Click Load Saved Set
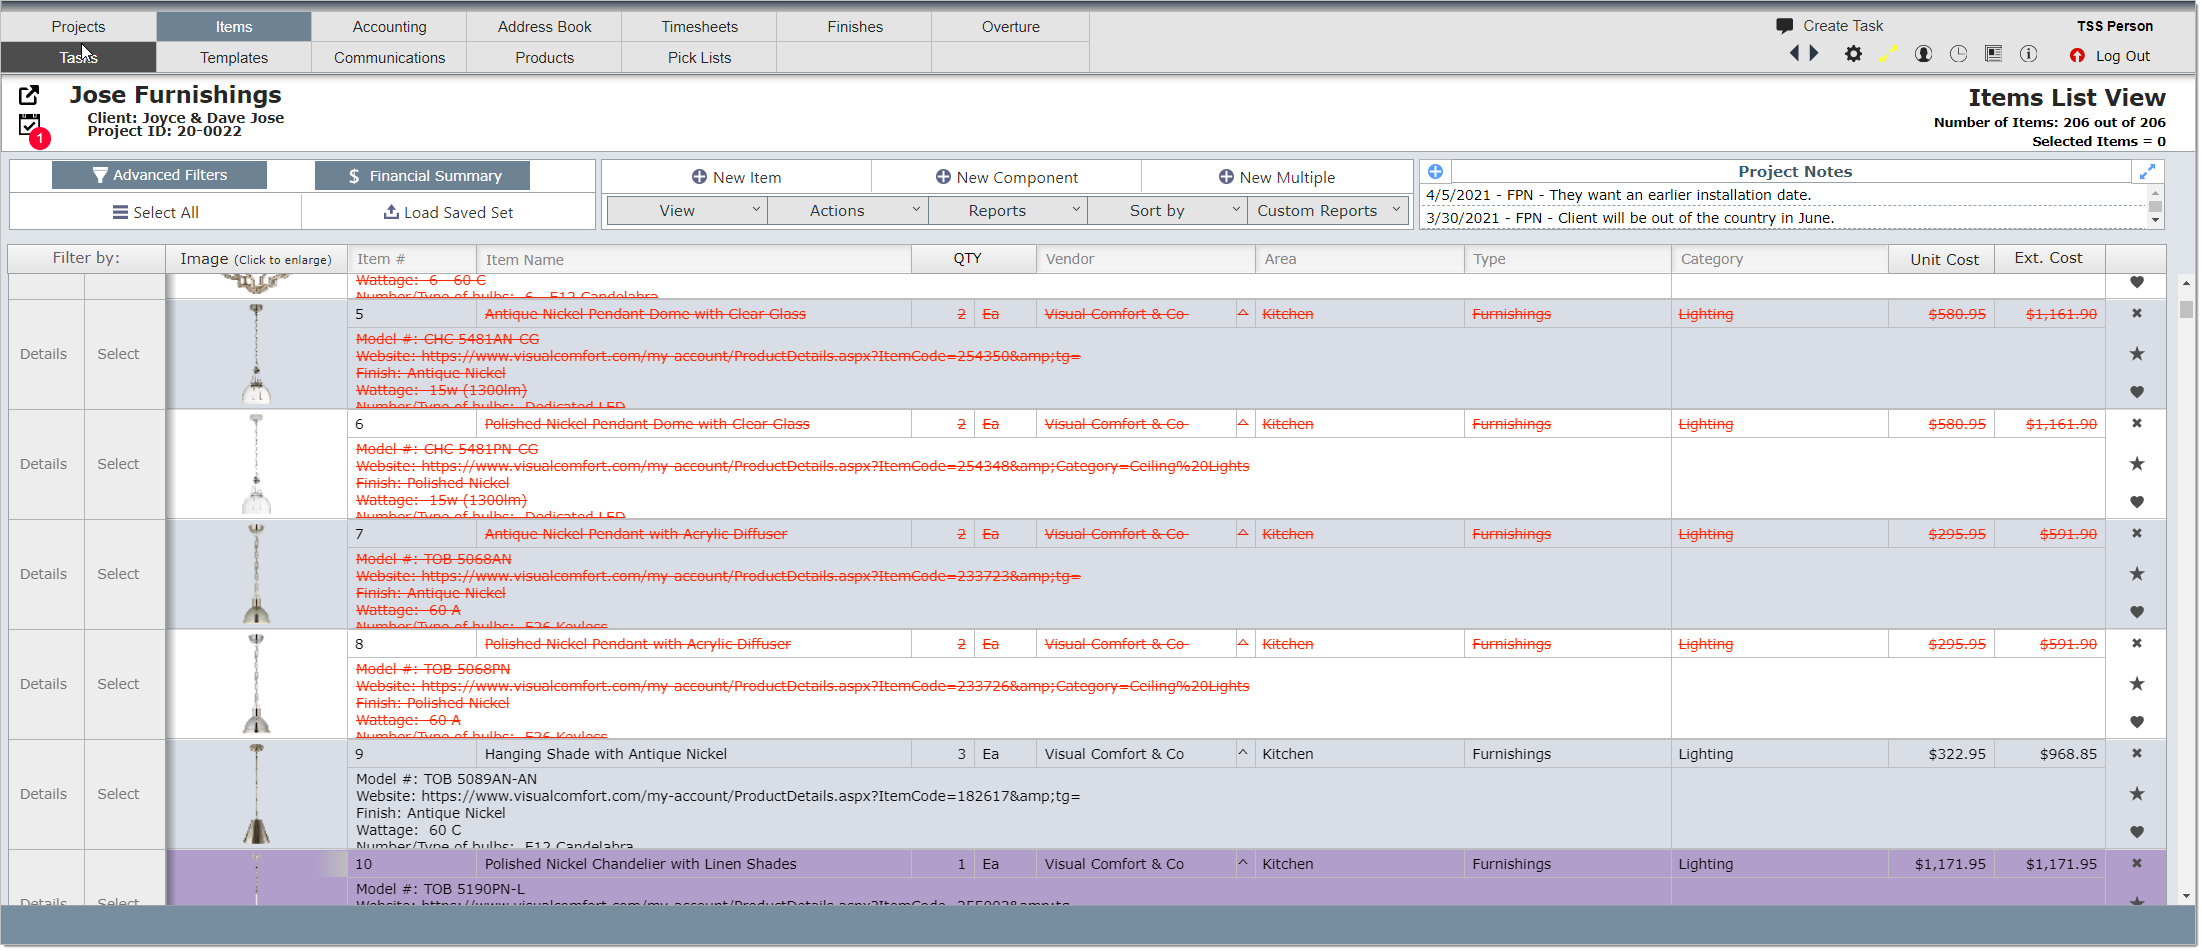The width and height of the screenshot is (2202, 951). (448, 212)
